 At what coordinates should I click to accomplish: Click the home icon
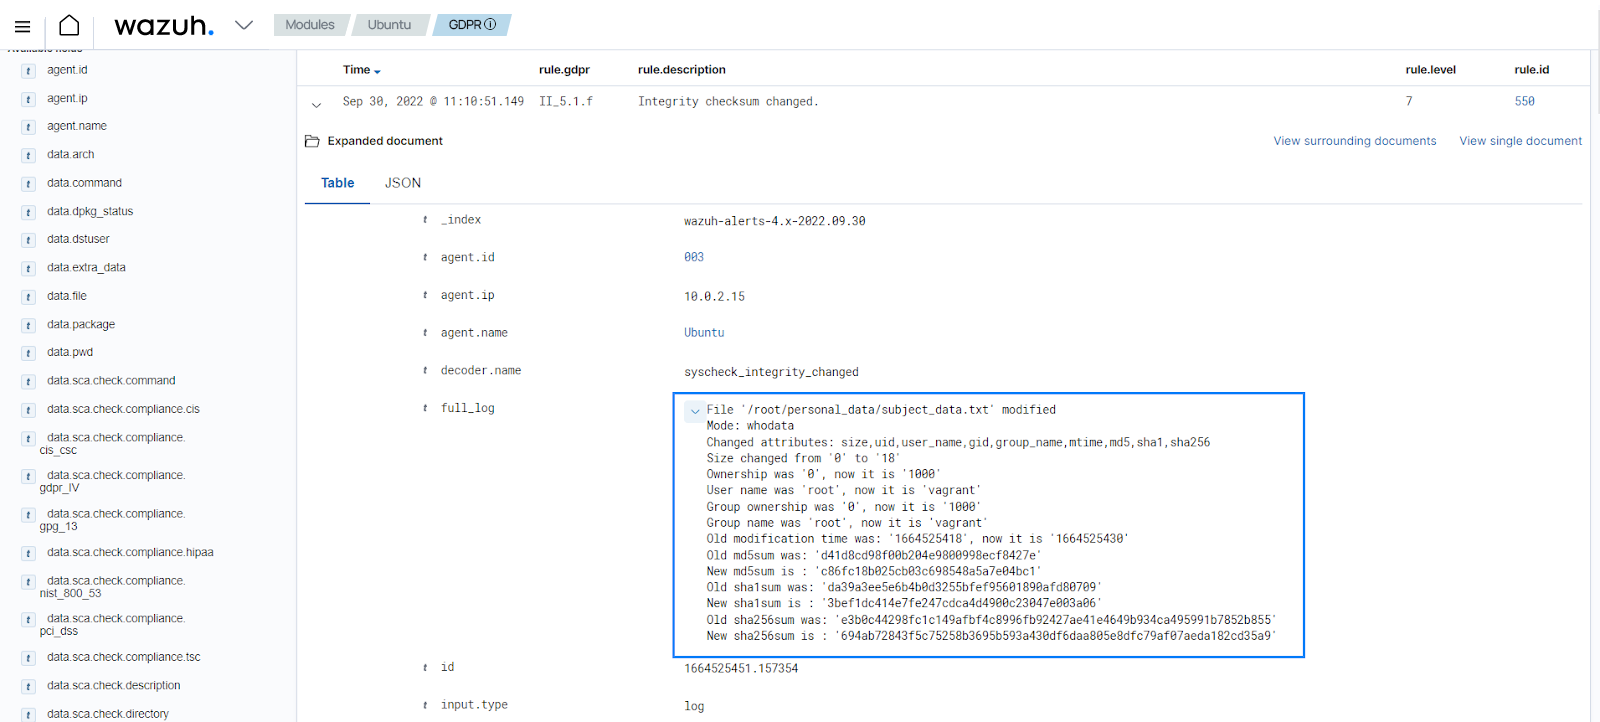pyautogui.click(x=69, y=25)
